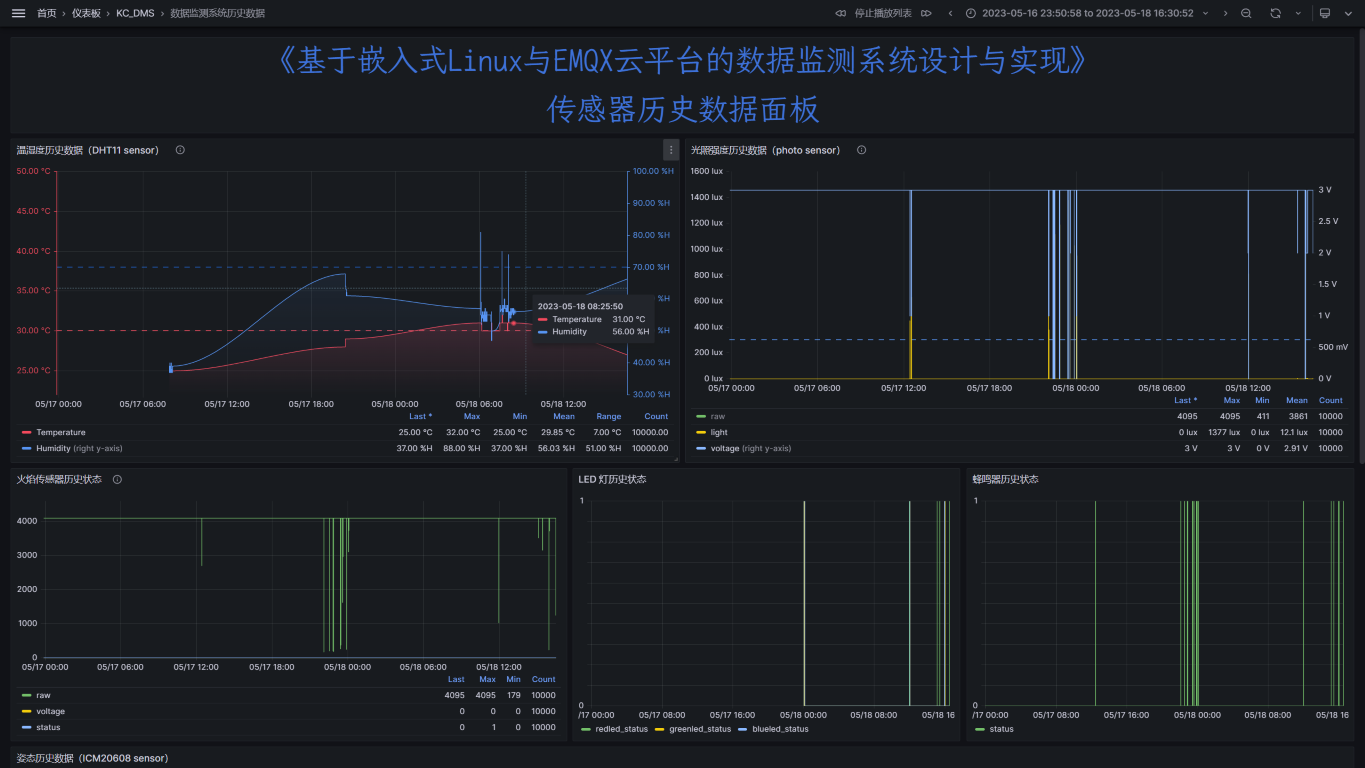Zoom out the time range
The width and height of the screenshot is (1365, 768).
[x=1246, y=13]
